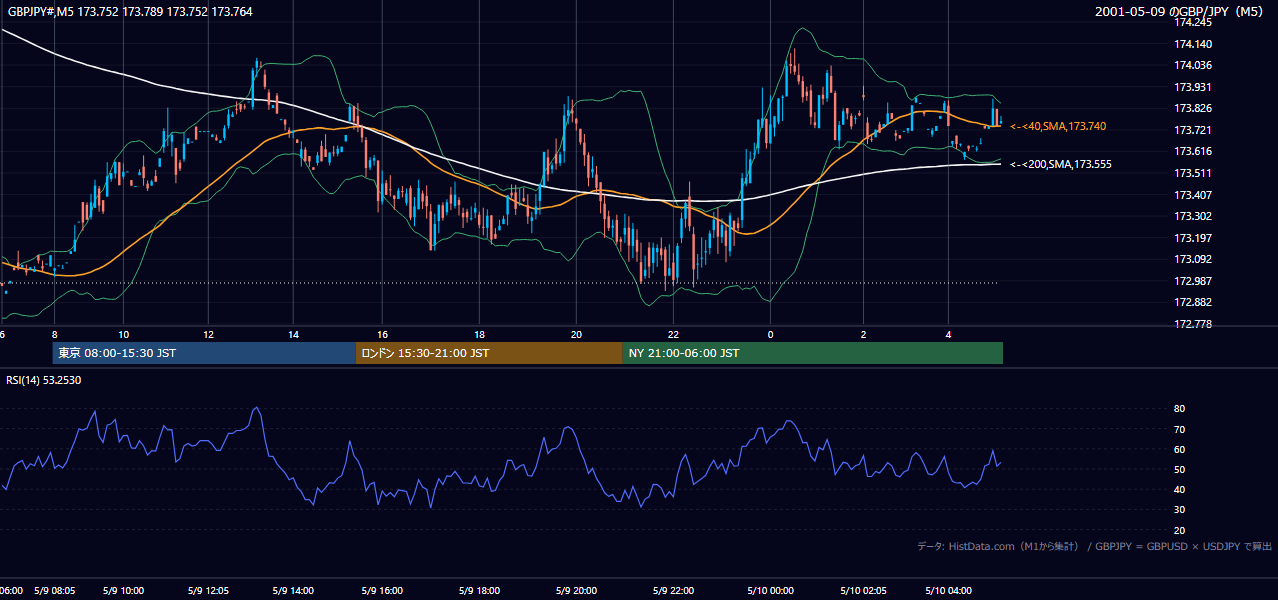Click the 5/9 12:05 bottom time label
The height and width of the screenshot is (600, 1278).
[x=208, y=590]
